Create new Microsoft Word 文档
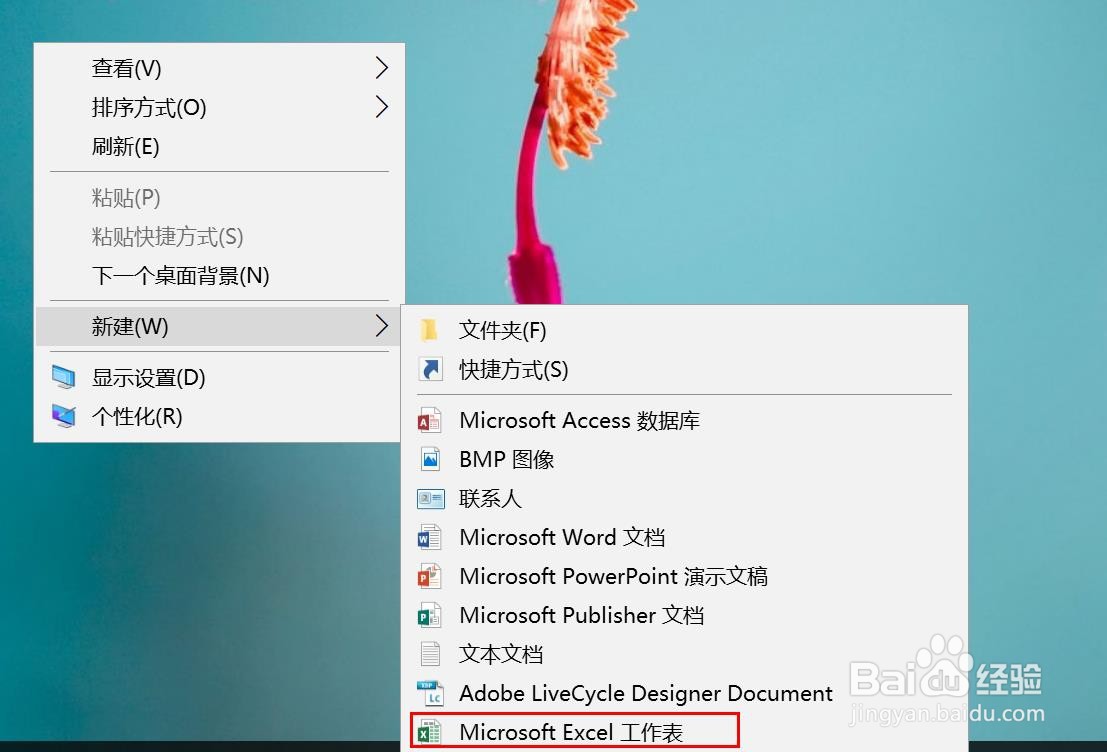The image size is (1107, 752). pyautogui.click(x=684, y=538)
